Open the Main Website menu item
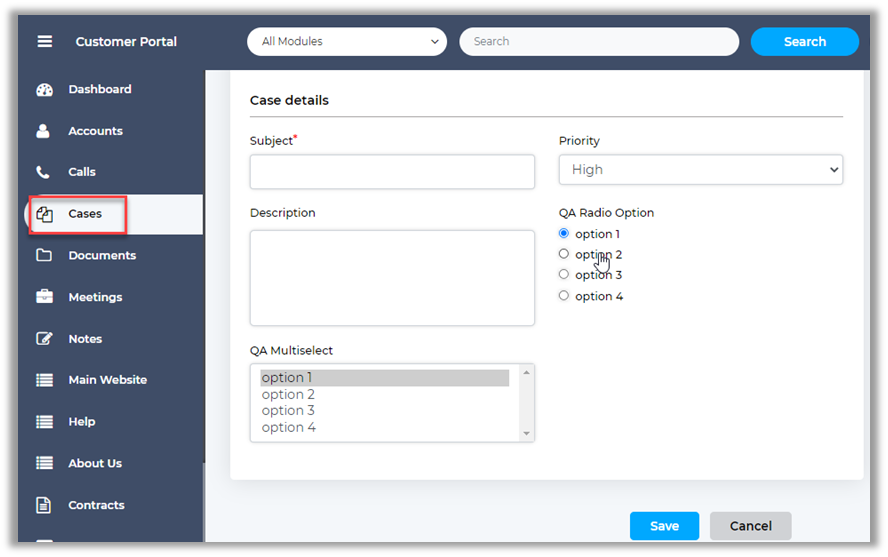 tap(107, 380)
